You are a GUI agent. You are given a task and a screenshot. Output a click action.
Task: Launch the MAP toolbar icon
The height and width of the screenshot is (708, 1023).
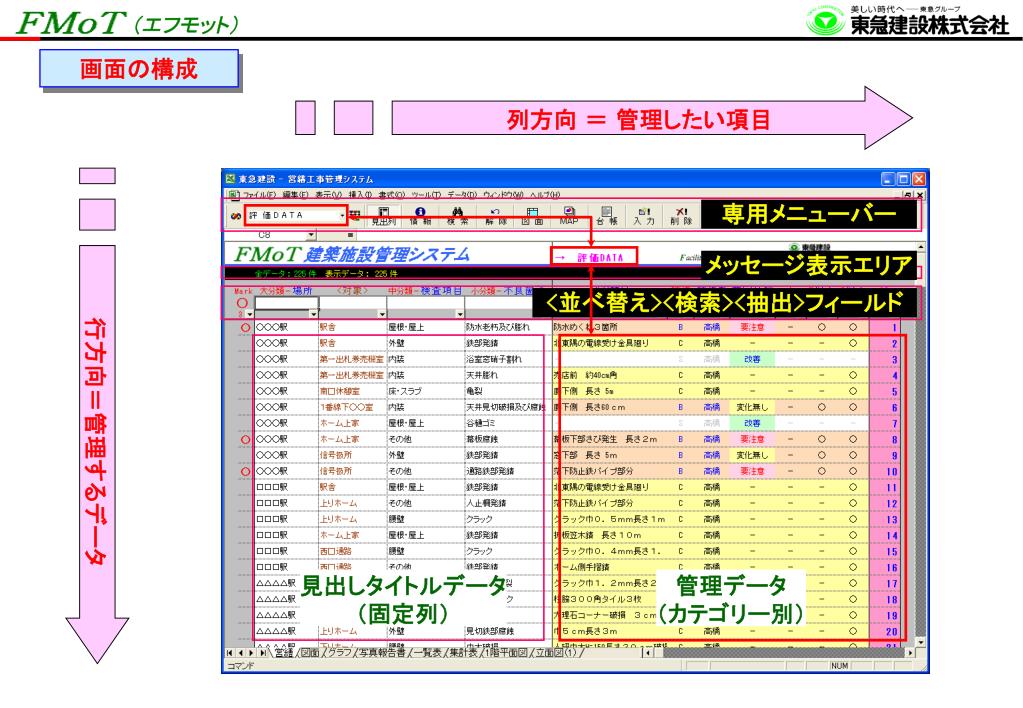(569, 216)
